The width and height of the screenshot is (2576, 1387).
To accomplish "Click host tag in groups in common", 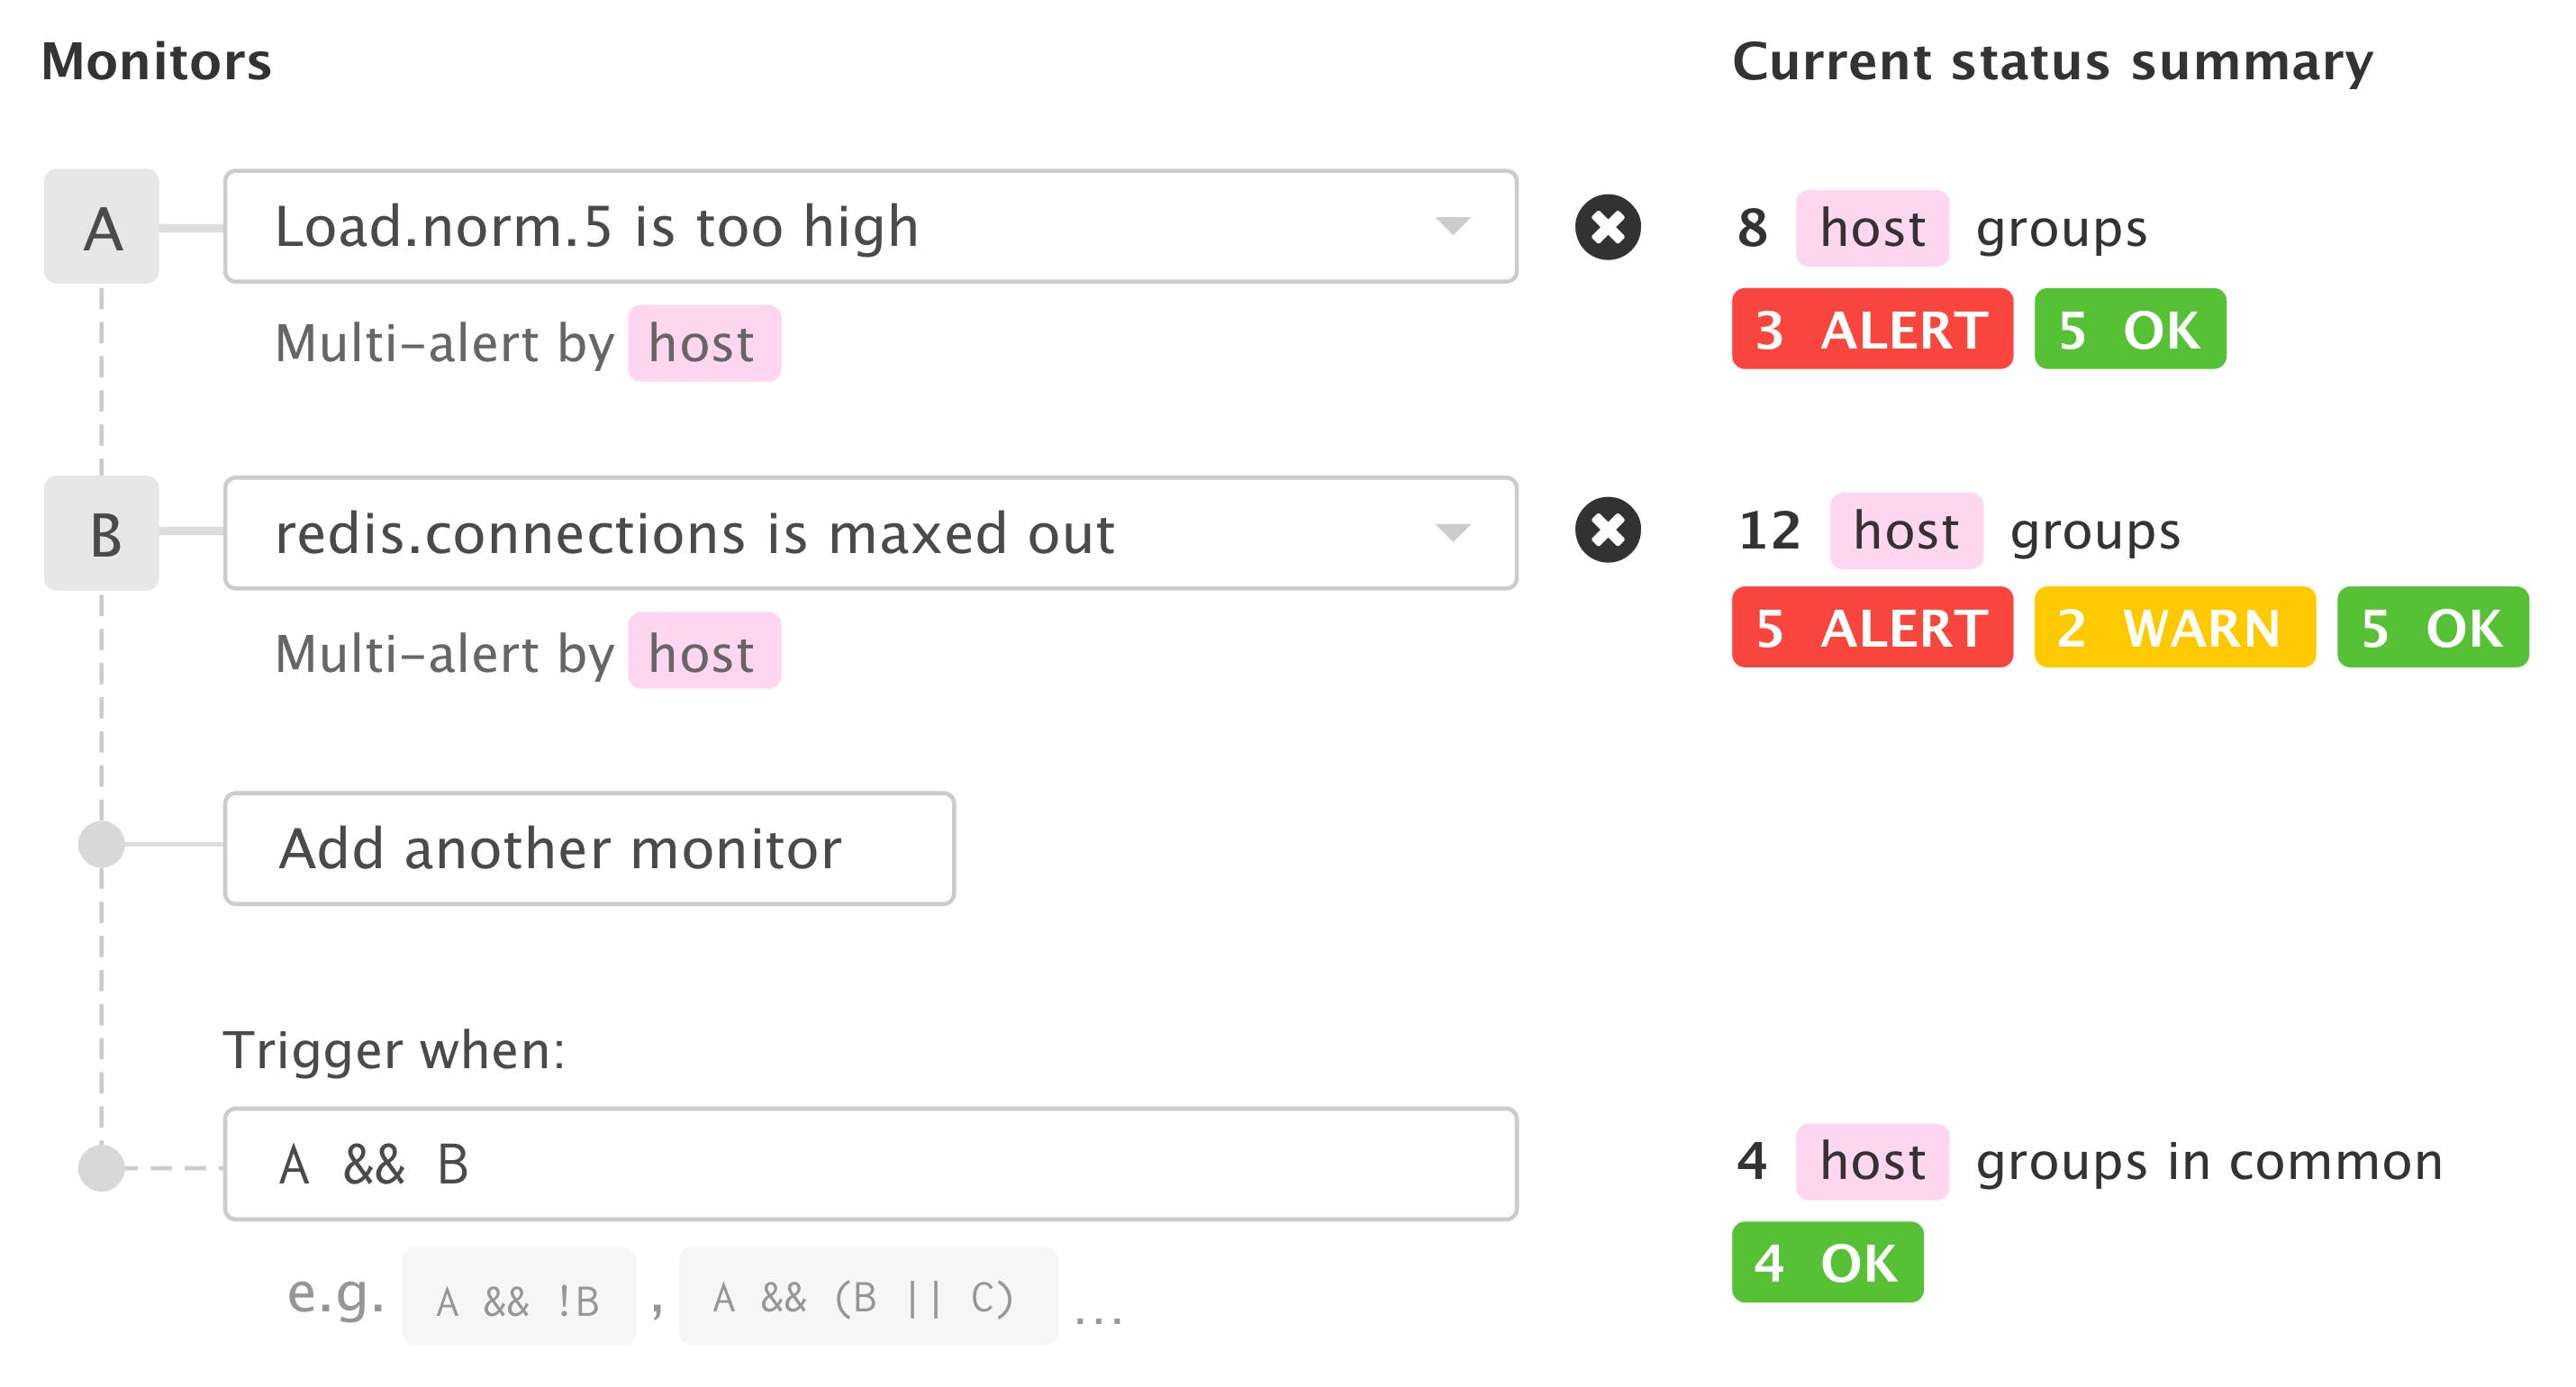I will (1872, 1161).
